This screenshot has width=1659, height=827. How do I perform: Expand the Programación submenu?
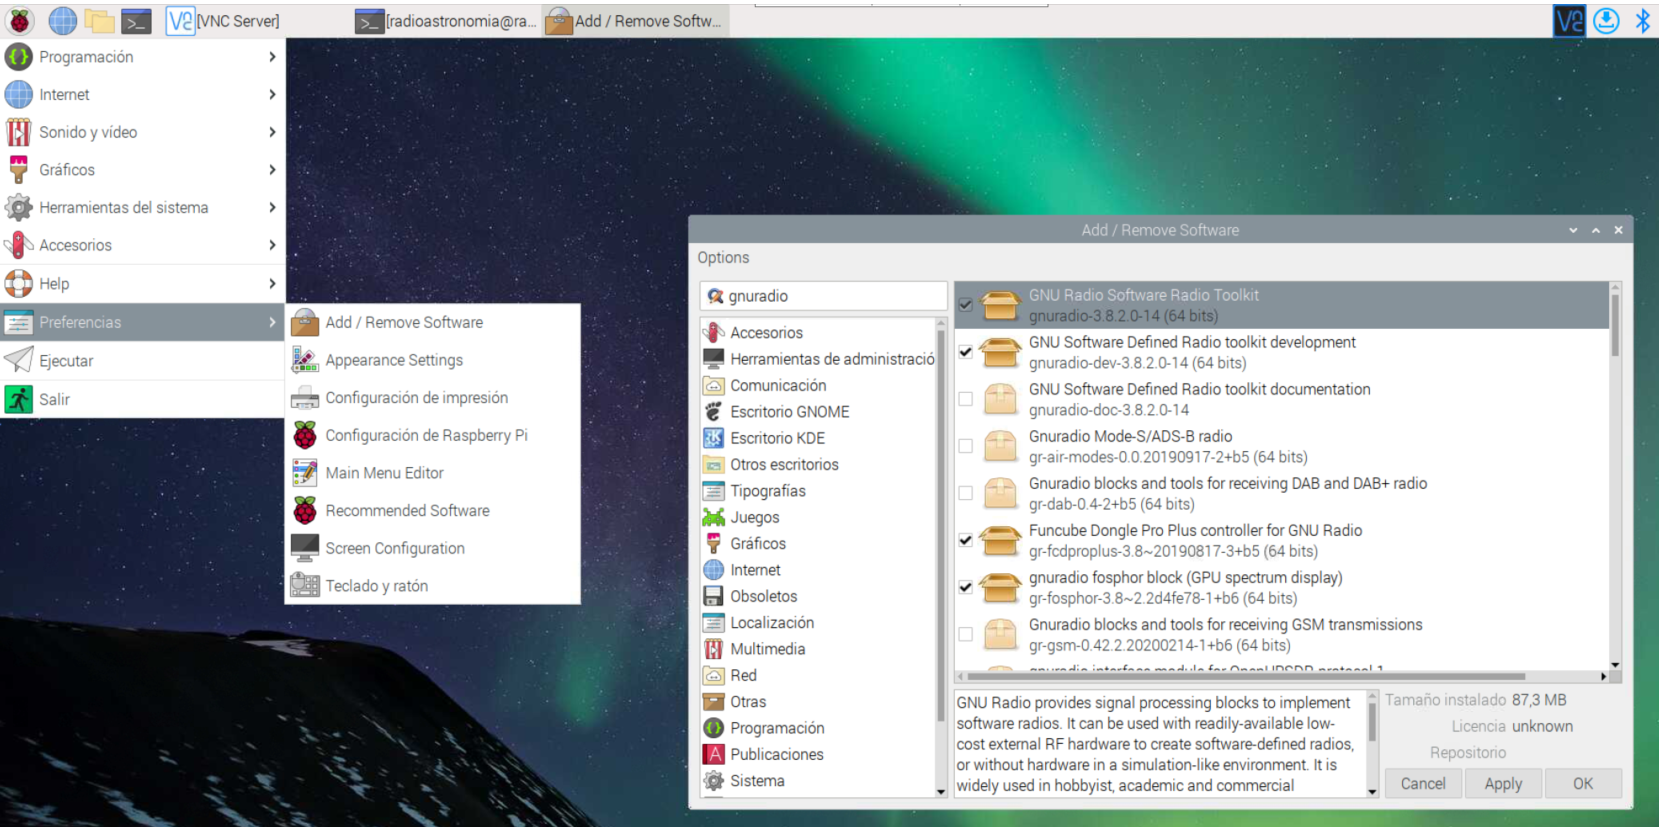click(x=142, y=57)
